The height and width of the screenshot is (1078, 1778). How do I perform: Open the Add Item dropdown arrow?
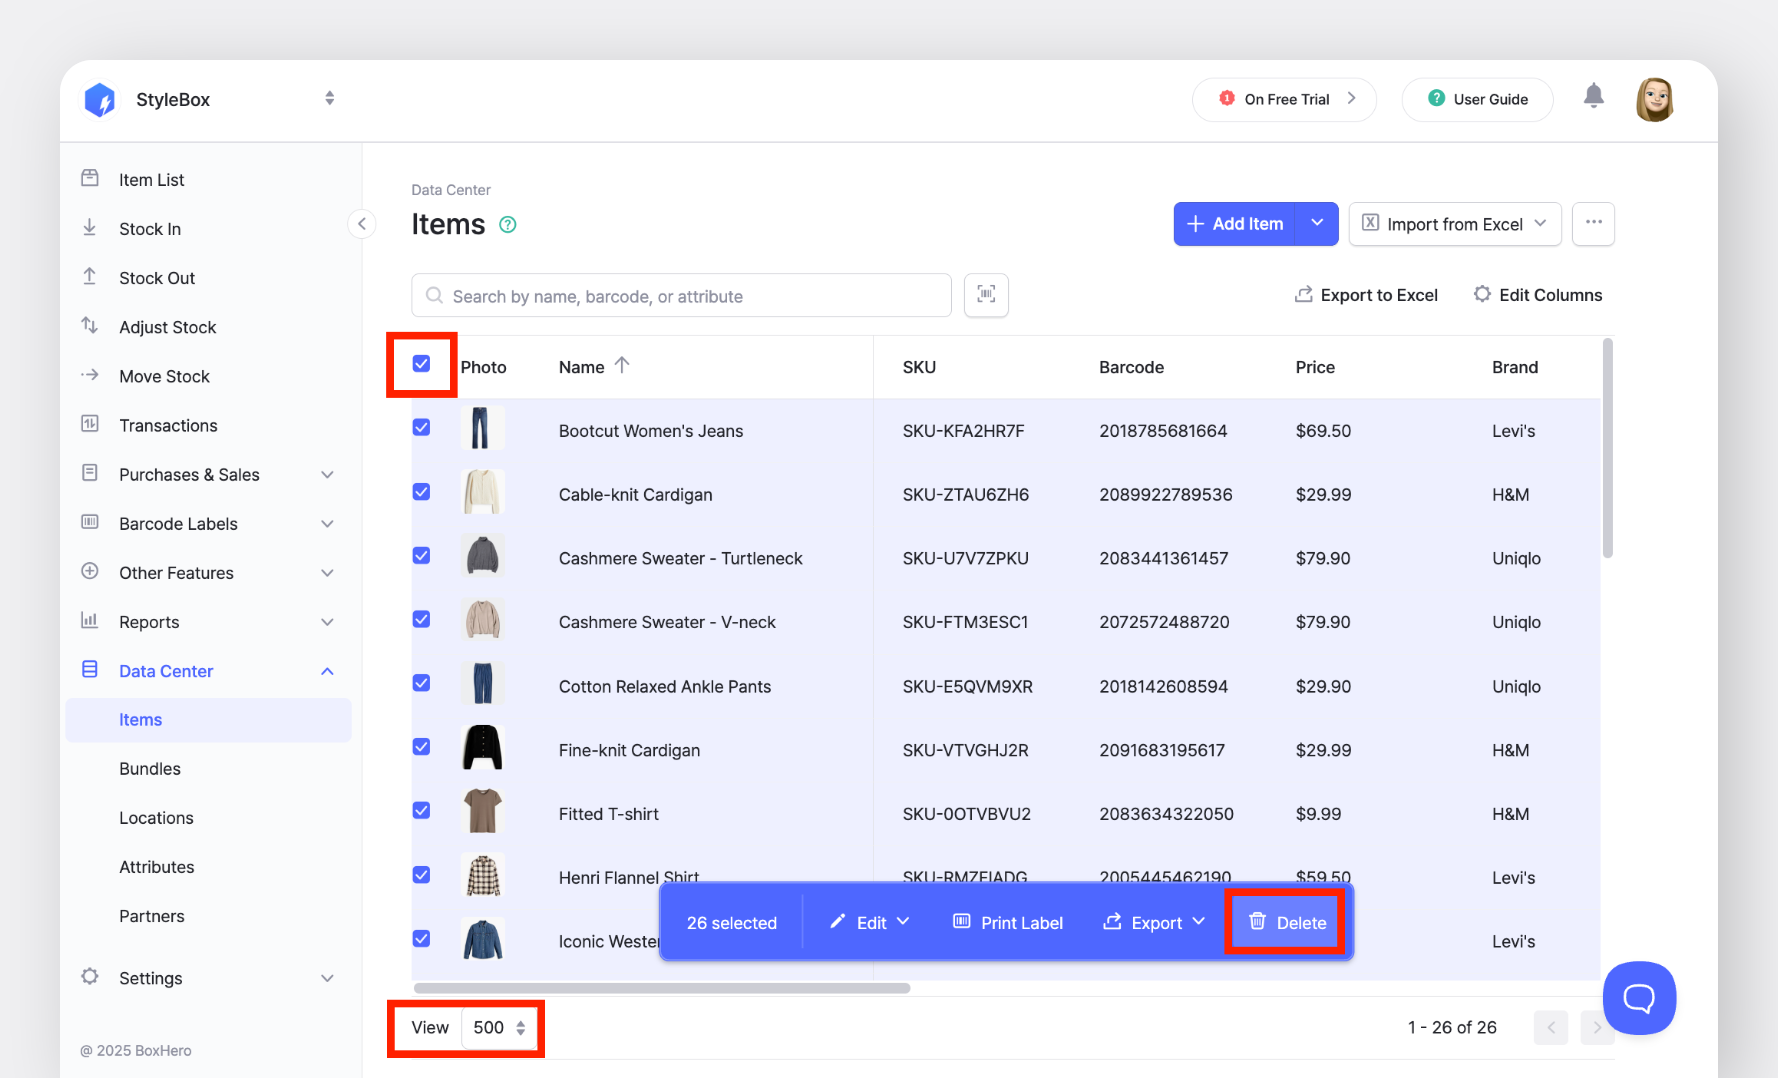pos(1317,224)
